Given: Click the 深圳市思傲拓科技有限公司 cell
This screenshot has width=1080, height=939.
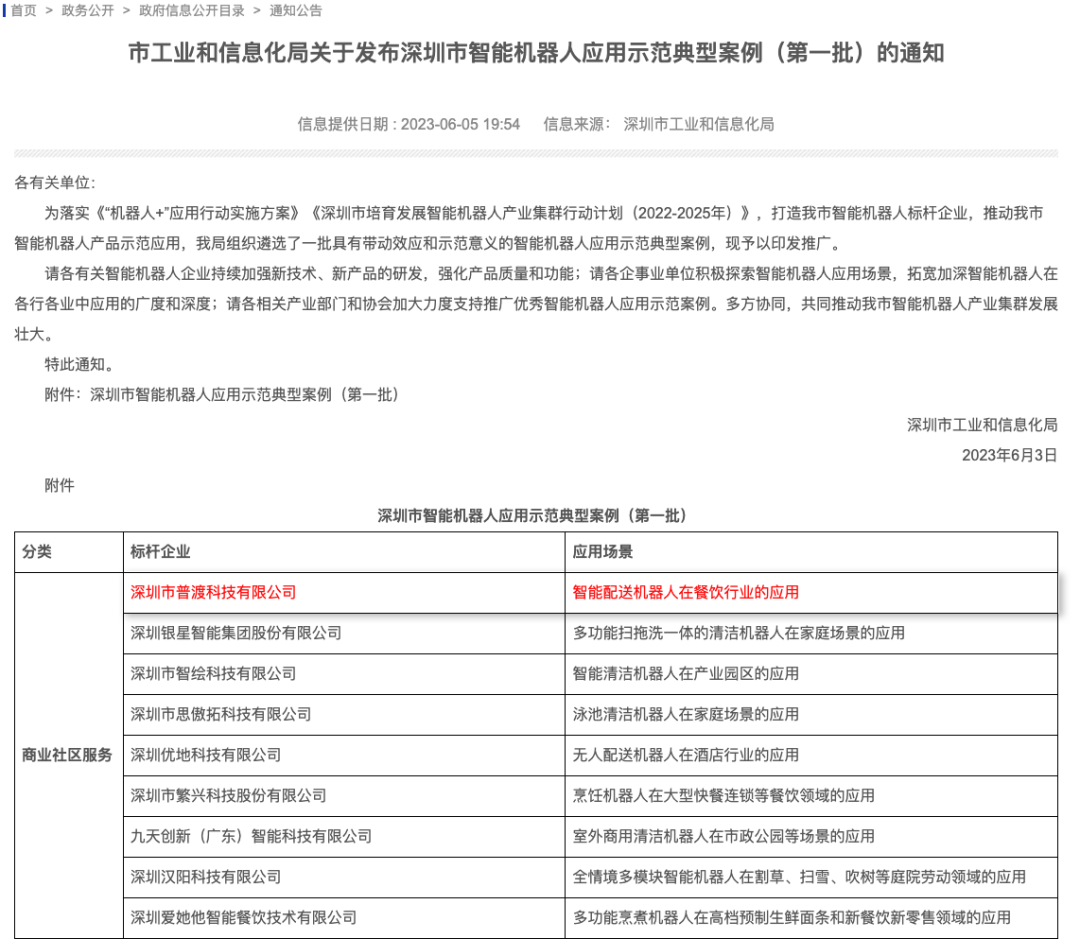Looking at the screenshot, I should point(221,714).
